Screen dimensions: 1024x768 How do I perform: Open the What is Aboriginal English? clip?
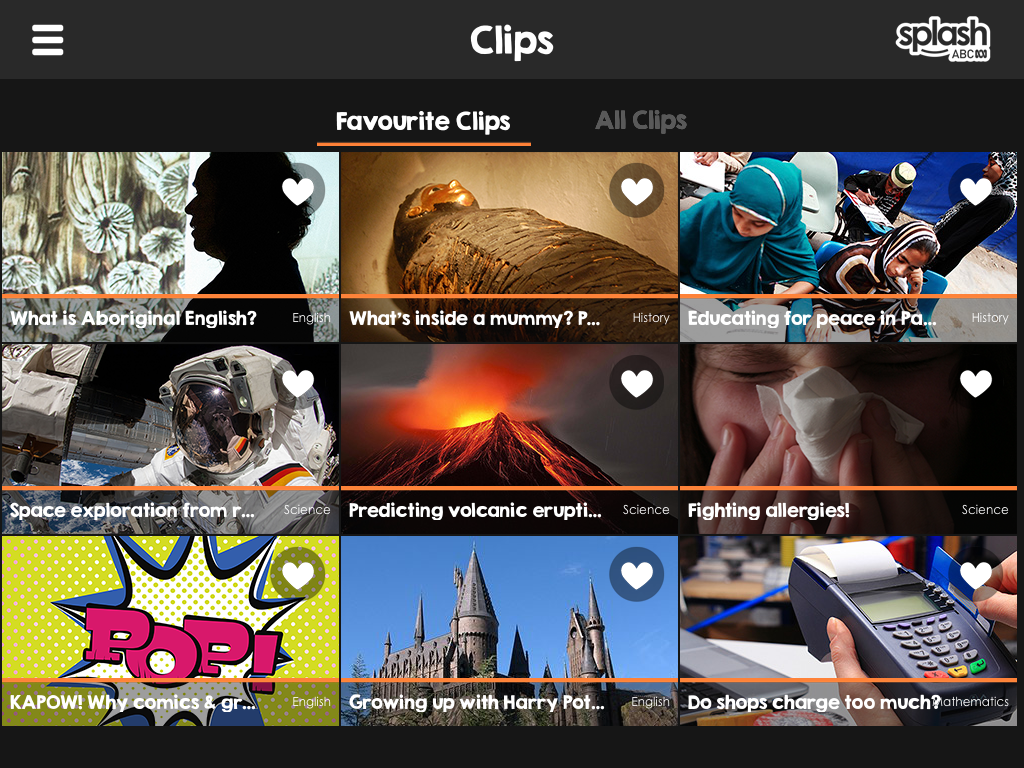pyautogui.click(x=133, y=318)
